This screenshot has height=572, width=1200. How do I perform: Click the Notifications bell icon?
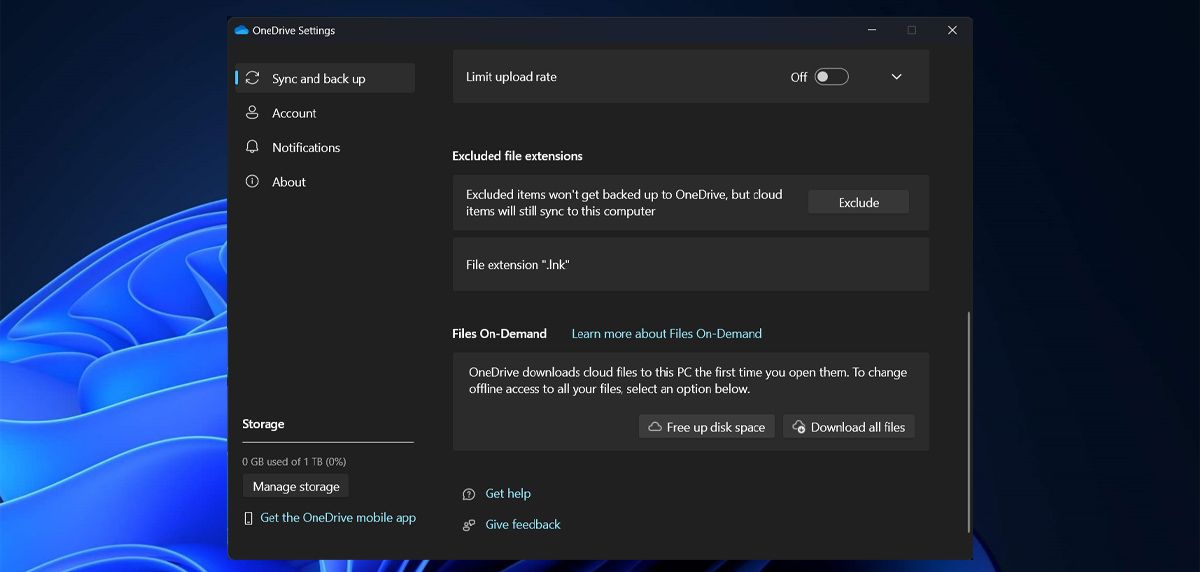pos(252,147)
